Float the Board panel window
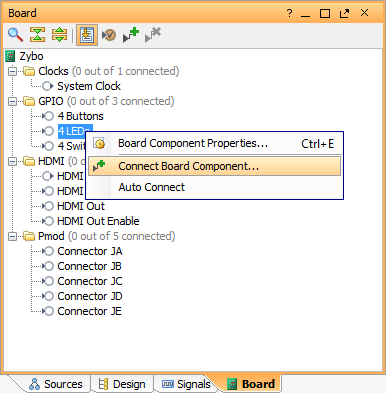Screen dimensions: 386x393 click(x=344, y=14)
